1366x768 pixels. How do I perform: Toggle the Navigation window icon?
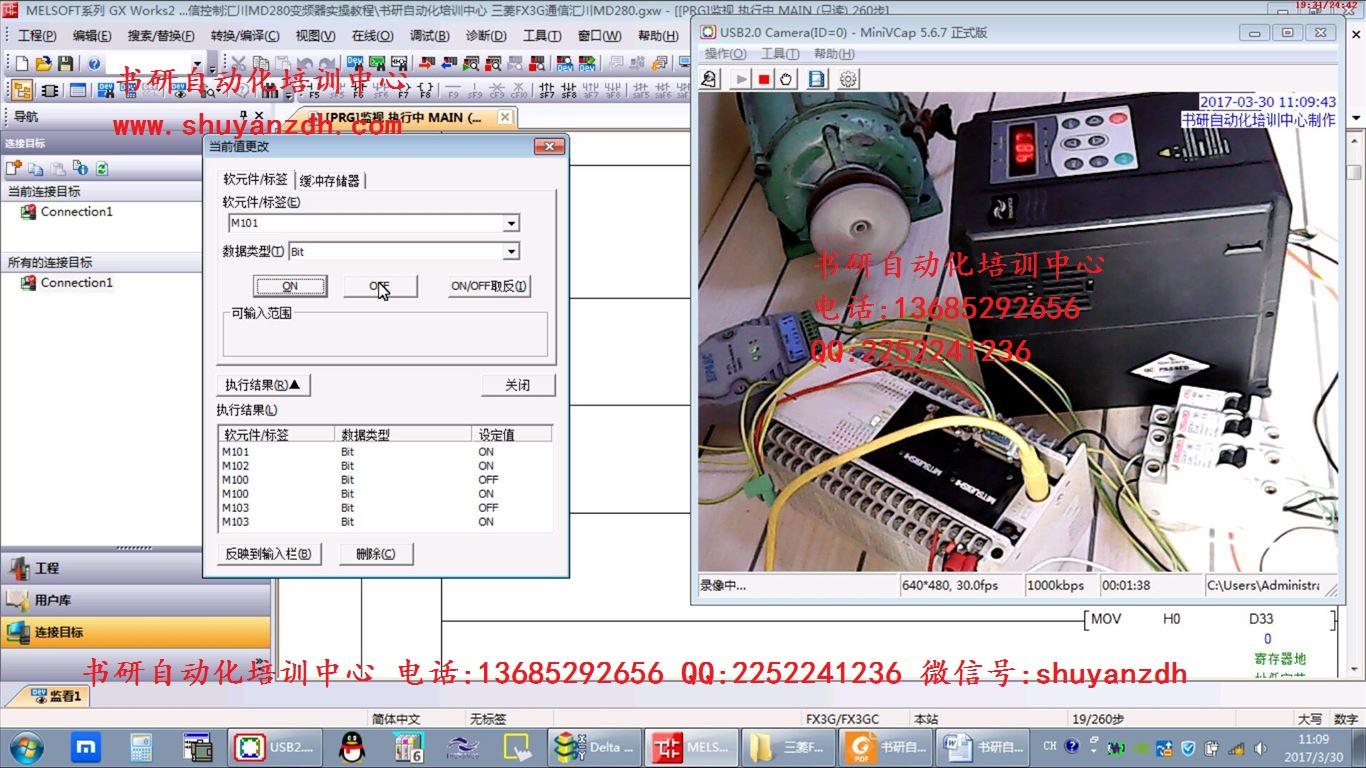21,90
